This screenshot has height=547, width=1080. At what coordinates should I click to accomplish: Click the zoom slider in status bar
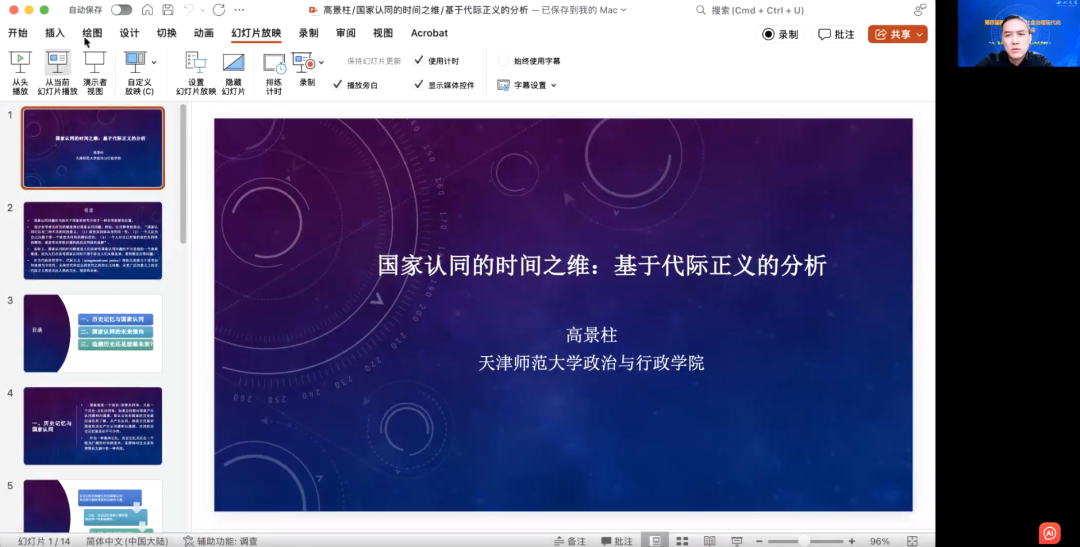point(803,541)
